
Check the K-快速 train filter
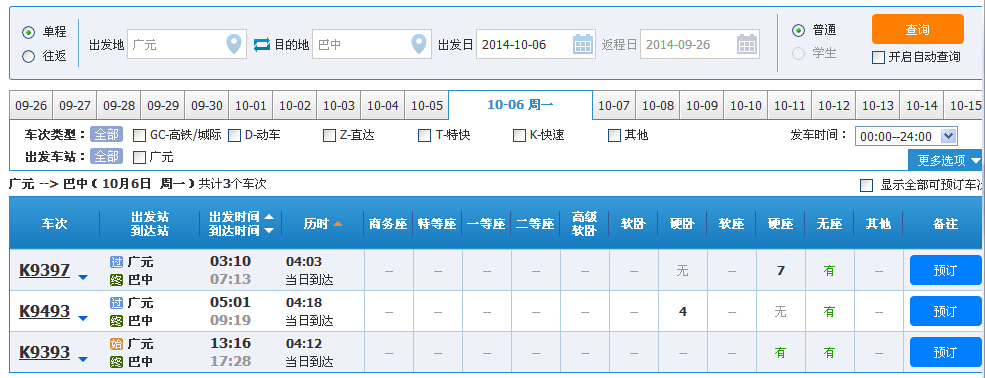[520, 136]
